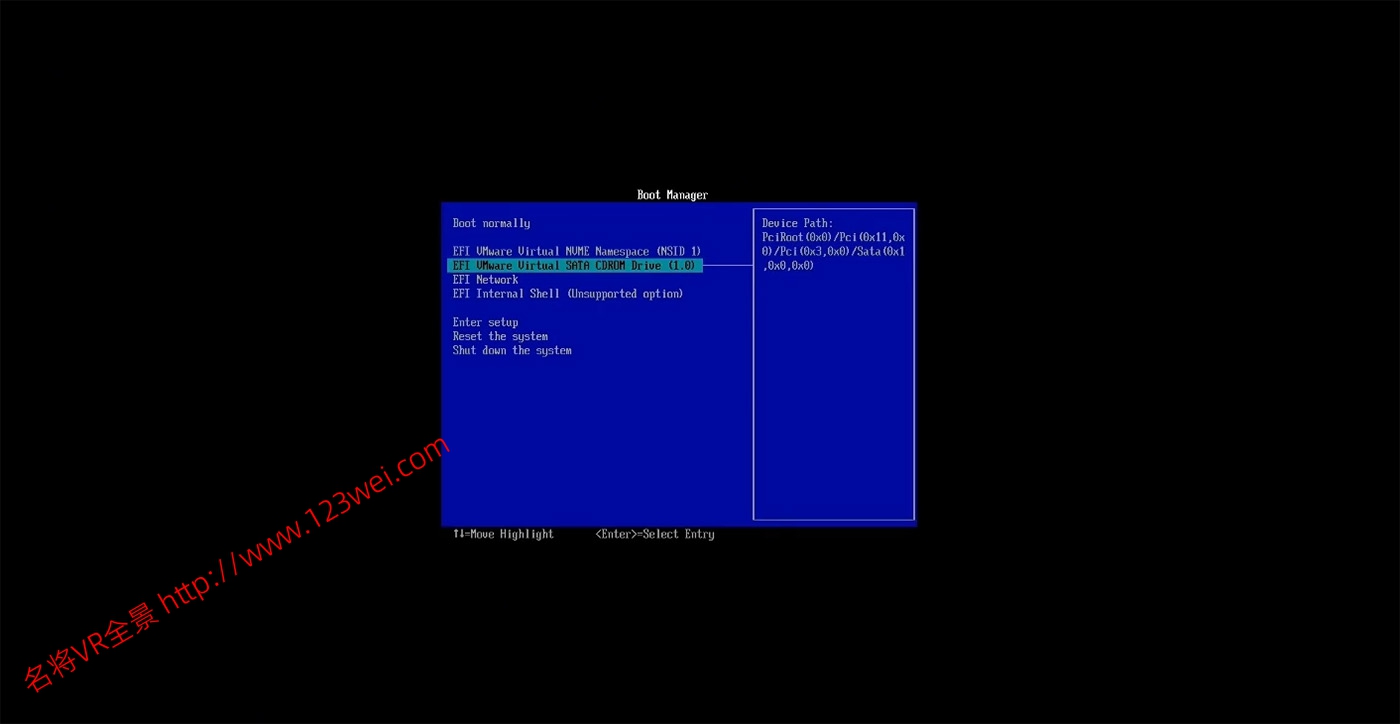The image size is (1400, 724).
Task: Click "Shut down the system"
Action: (x=512, y=350)
